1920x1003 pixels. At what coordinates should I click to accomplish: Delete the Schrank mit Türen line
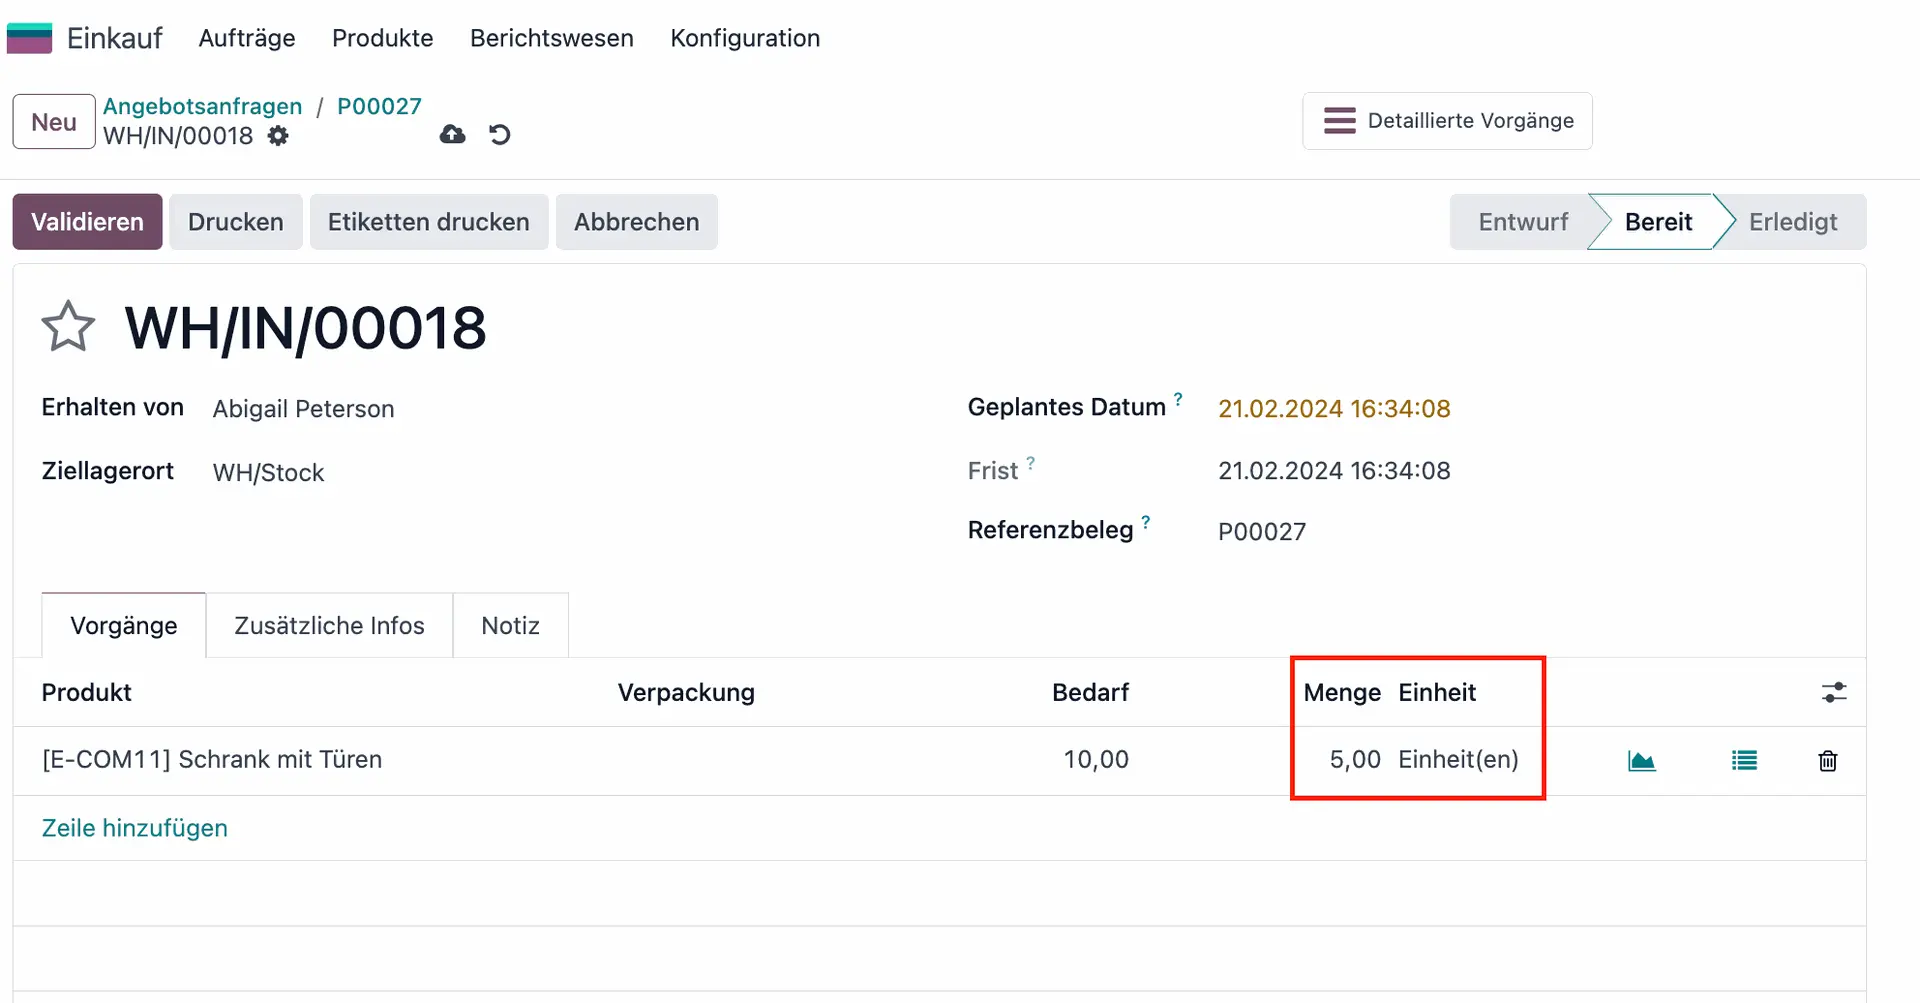click(x=1827, y=761)
